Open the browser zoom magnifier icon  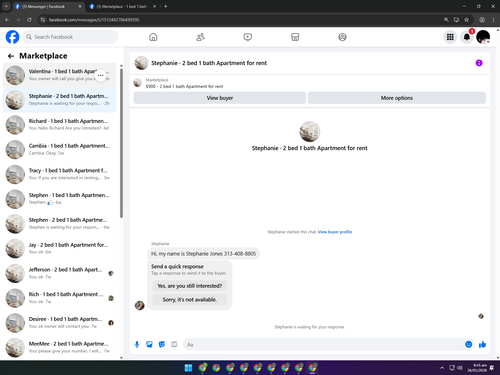click(446, 20)
